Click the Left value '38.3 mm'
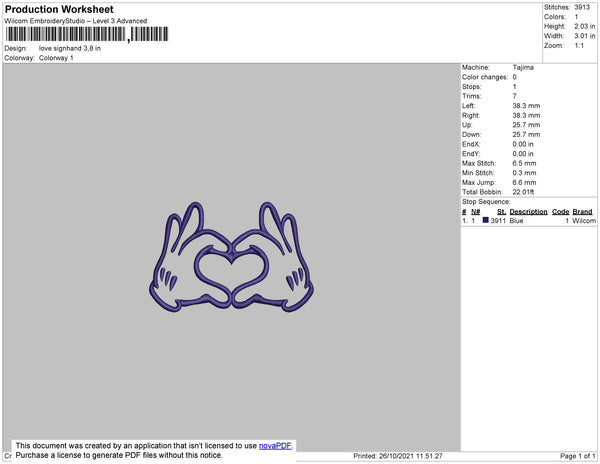600x464 pixels. coord(526,106)
